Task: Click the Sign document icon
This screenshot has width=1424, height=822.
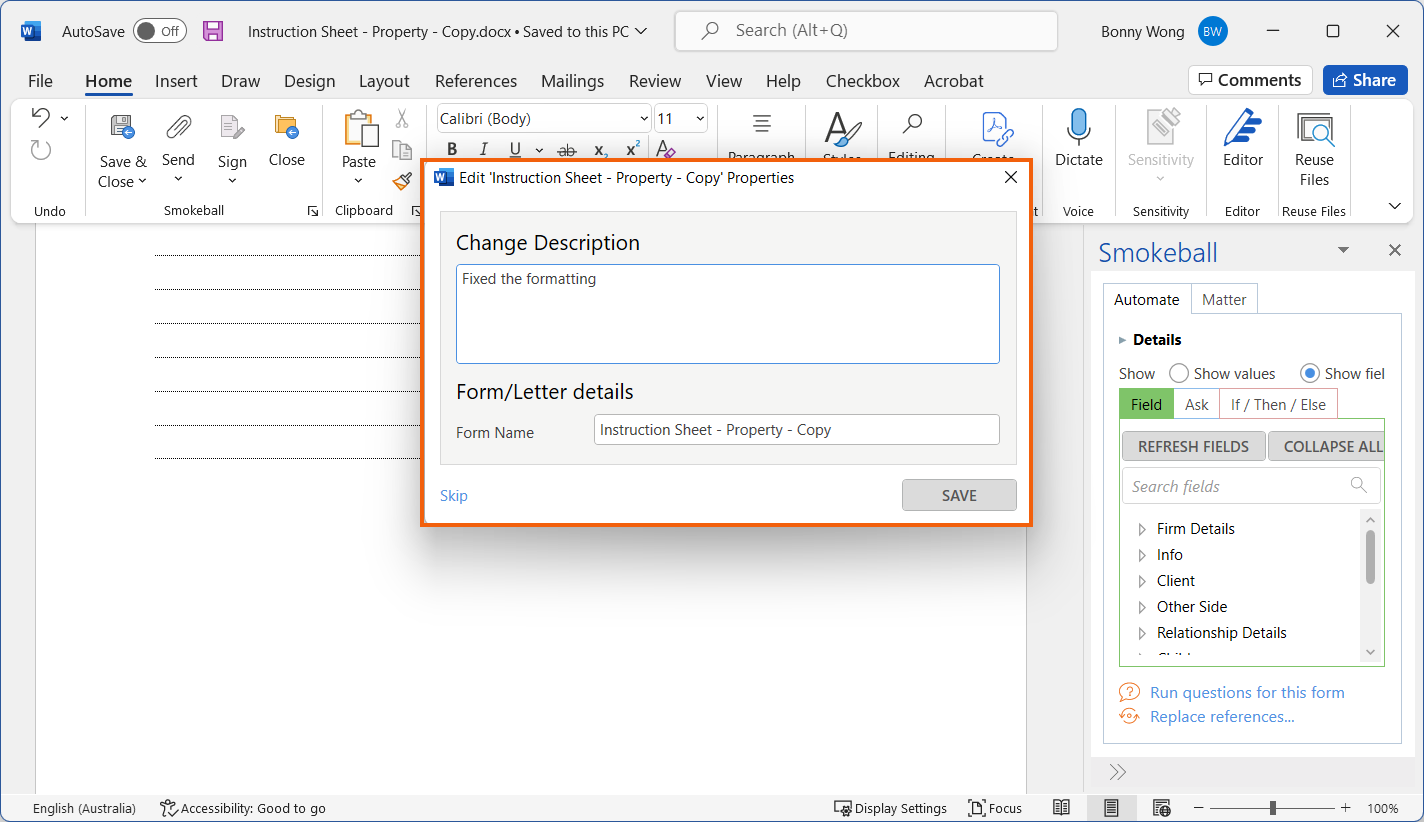Action: pos(232,127)
